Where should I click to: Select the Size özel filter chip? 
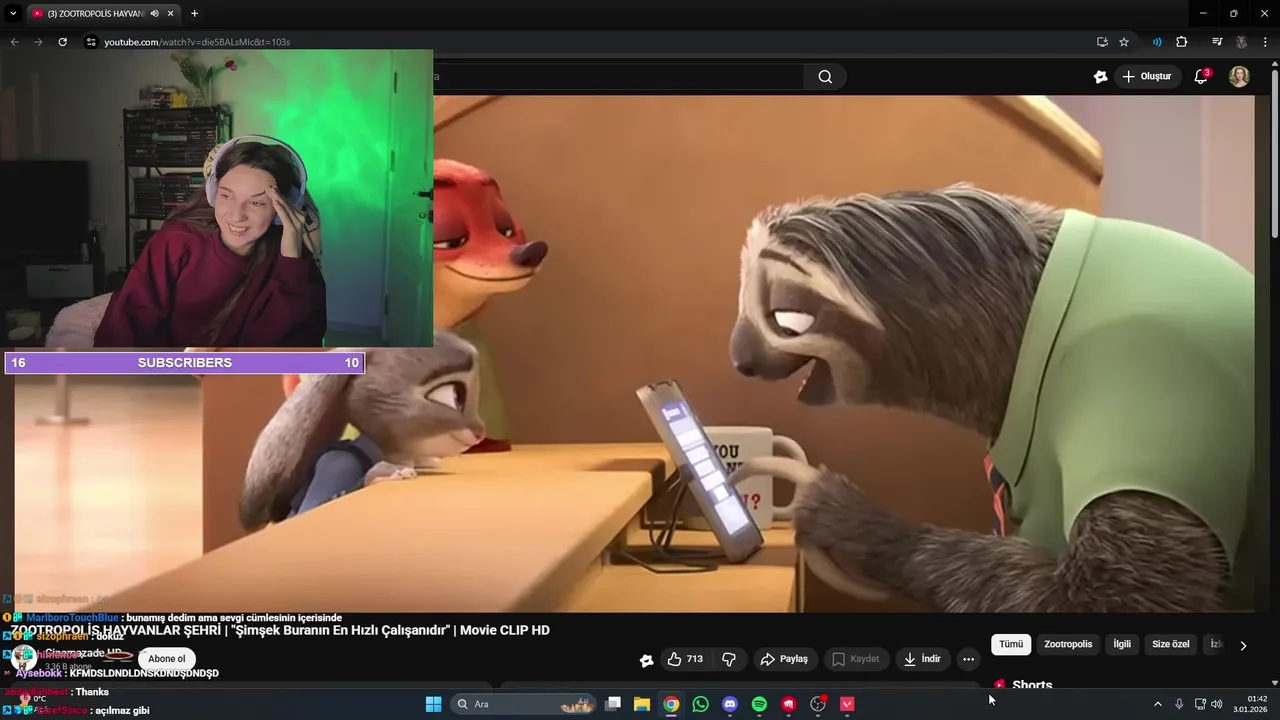1170,644
